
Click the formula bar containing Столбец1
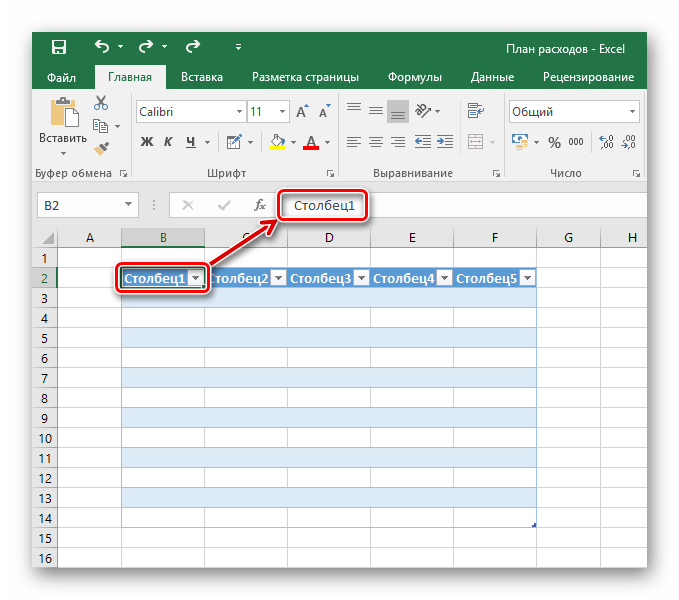(x=463, y=205)
